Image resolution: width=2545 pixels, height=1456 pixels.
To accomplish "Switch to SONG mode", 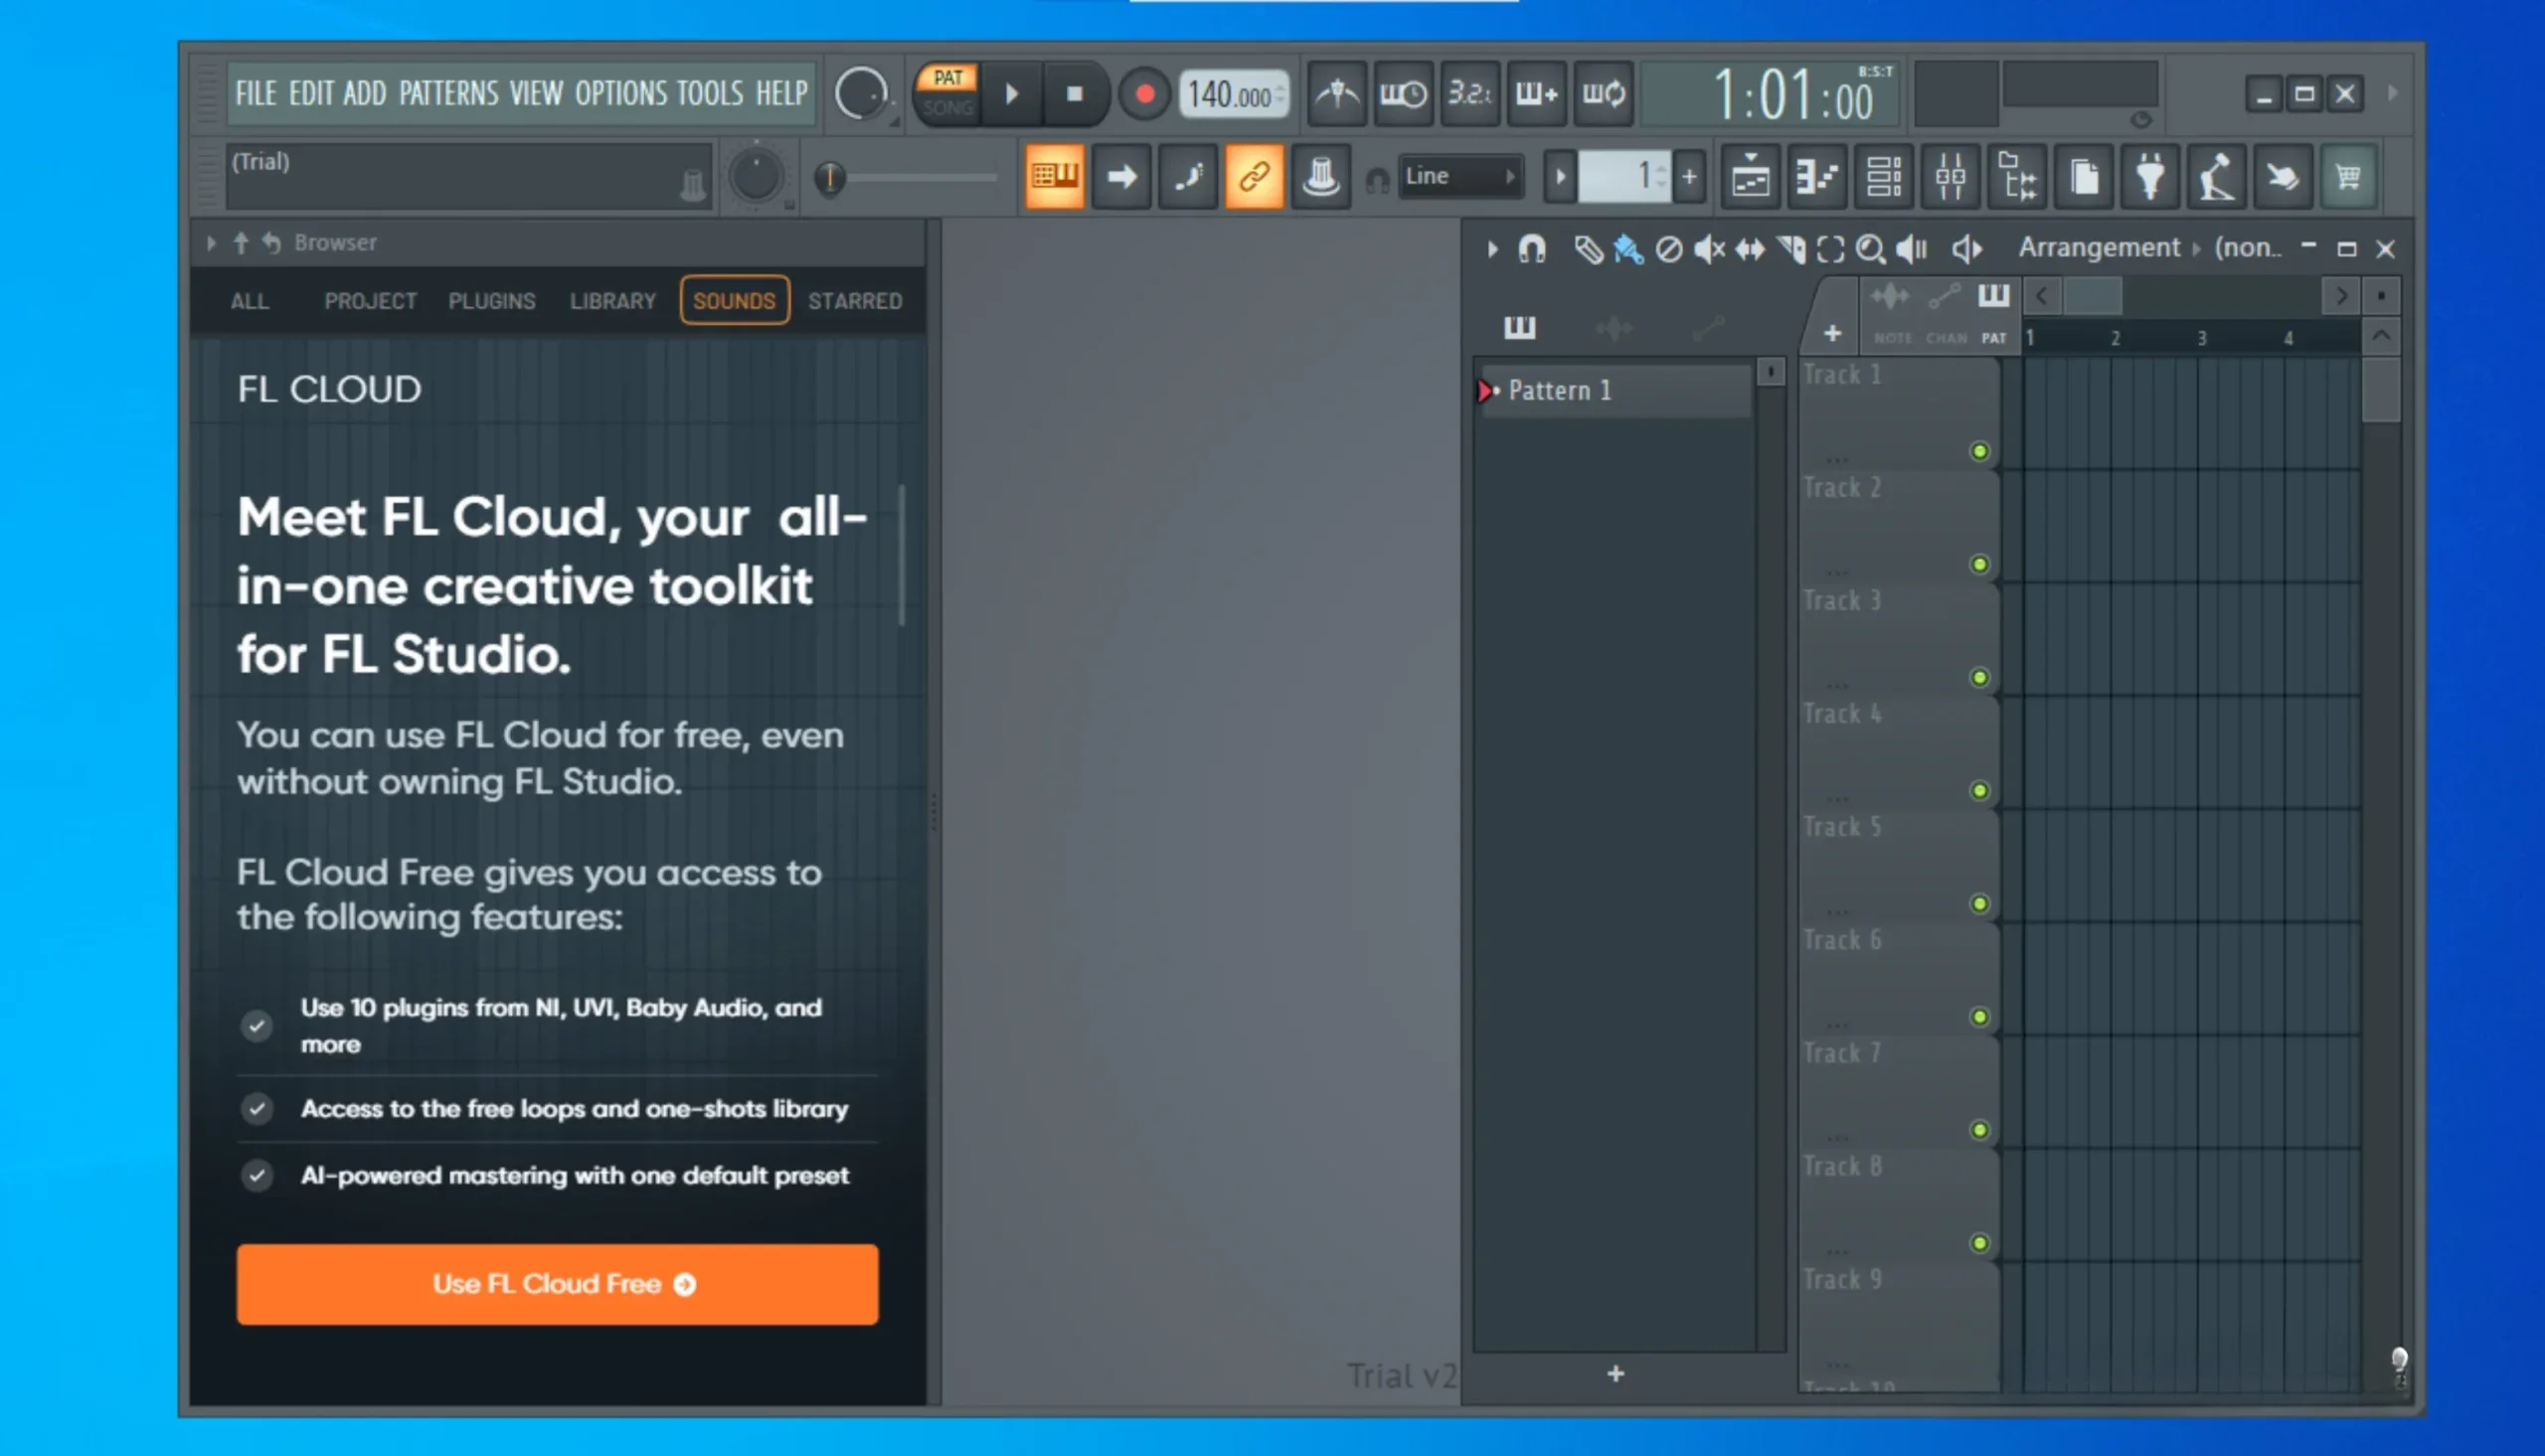I will [948, 107].
